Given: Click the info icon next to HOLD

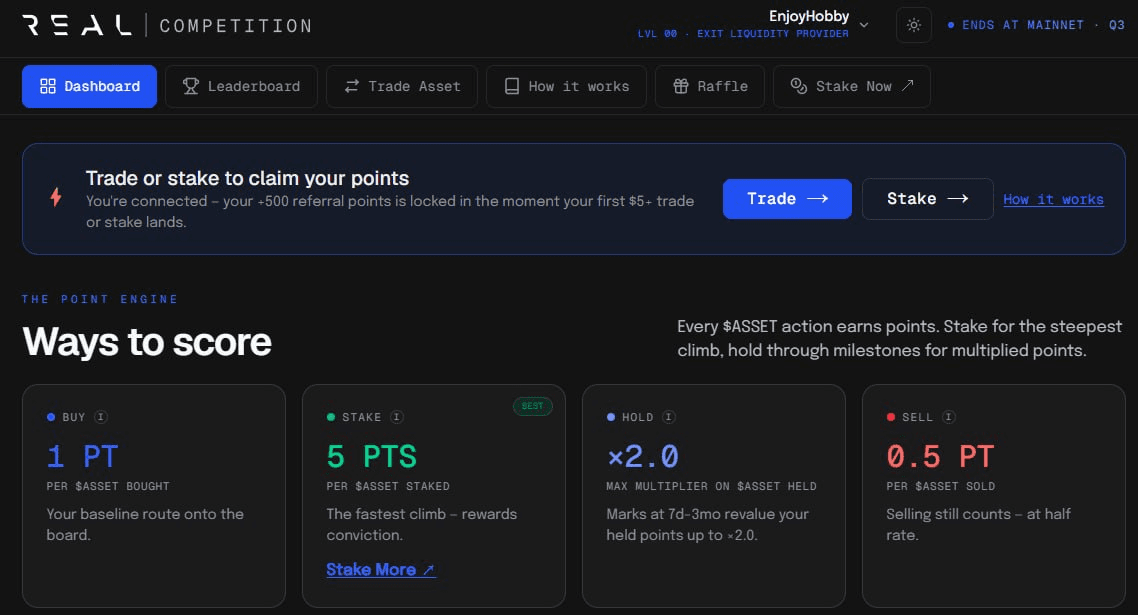Looking at the screenshot, I should 668,417.
